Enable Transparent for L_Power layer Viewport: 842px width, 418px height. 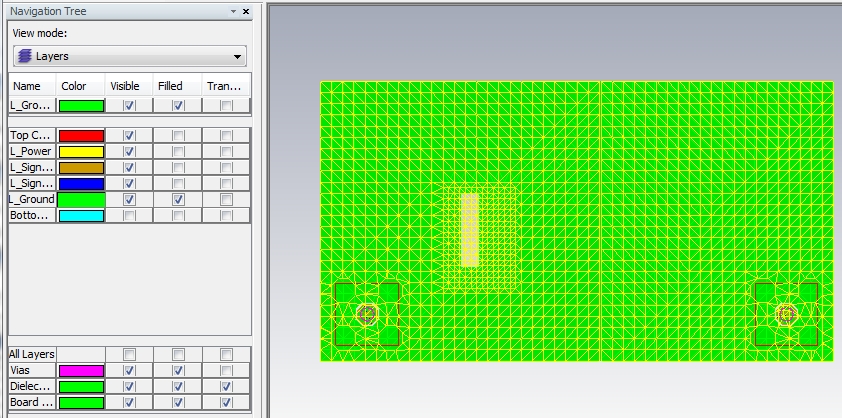pyautogui.click(x=227, y=152)
